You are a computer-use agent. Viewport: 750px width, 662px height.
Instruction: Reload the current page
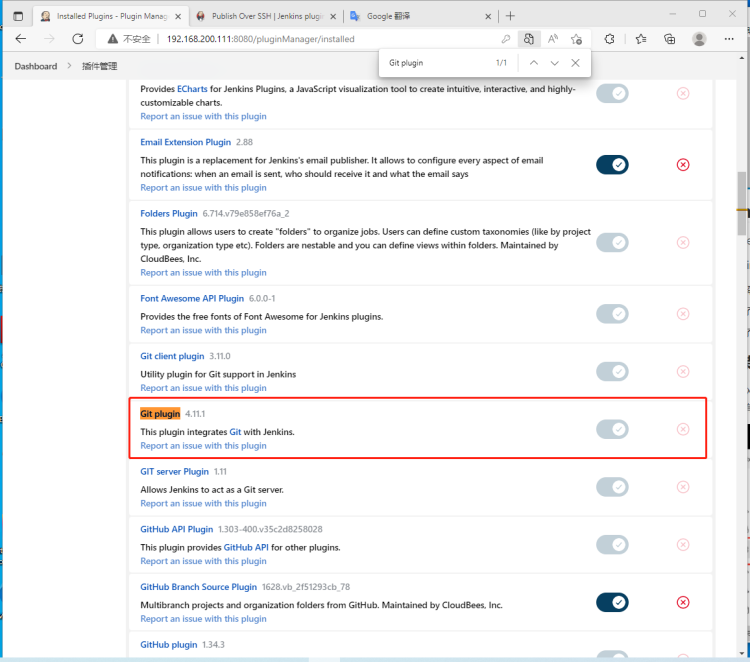77,39
